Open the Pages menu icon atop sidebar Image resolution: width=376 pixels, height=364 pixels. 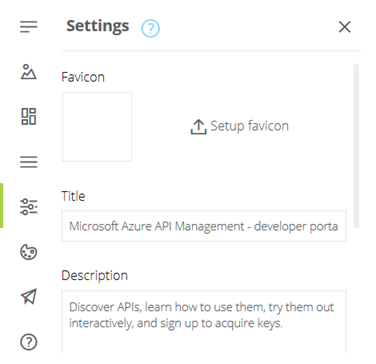click(x=29, y=27)
